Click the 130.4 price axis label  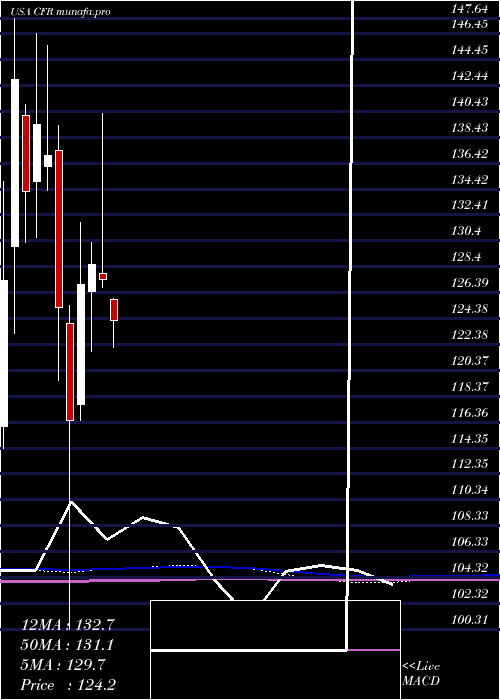(467, 231)
